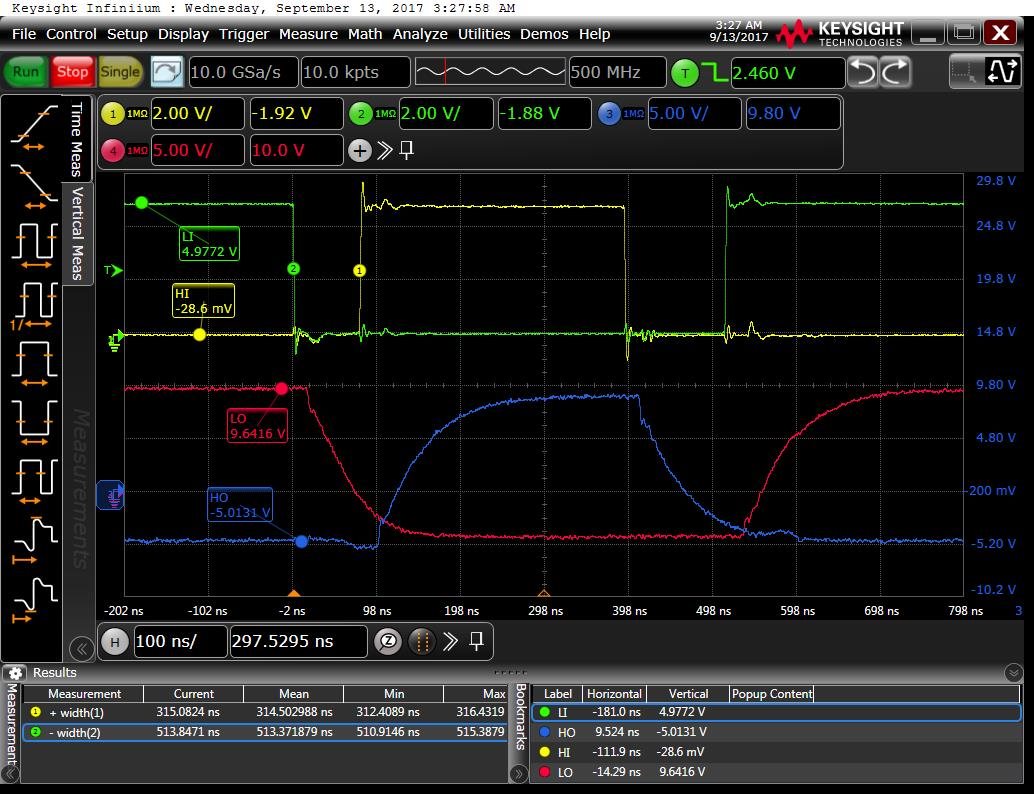Click the undo arrow icon
Viewport: 1034px width, 794px height.
click(x=863, y=72)
